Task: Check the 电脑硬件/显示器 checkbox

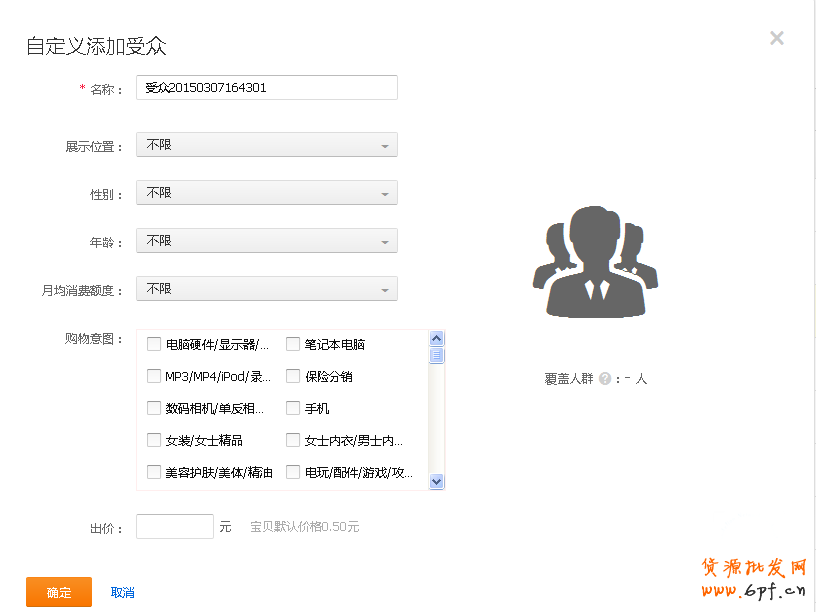Action: coord(154,345)
